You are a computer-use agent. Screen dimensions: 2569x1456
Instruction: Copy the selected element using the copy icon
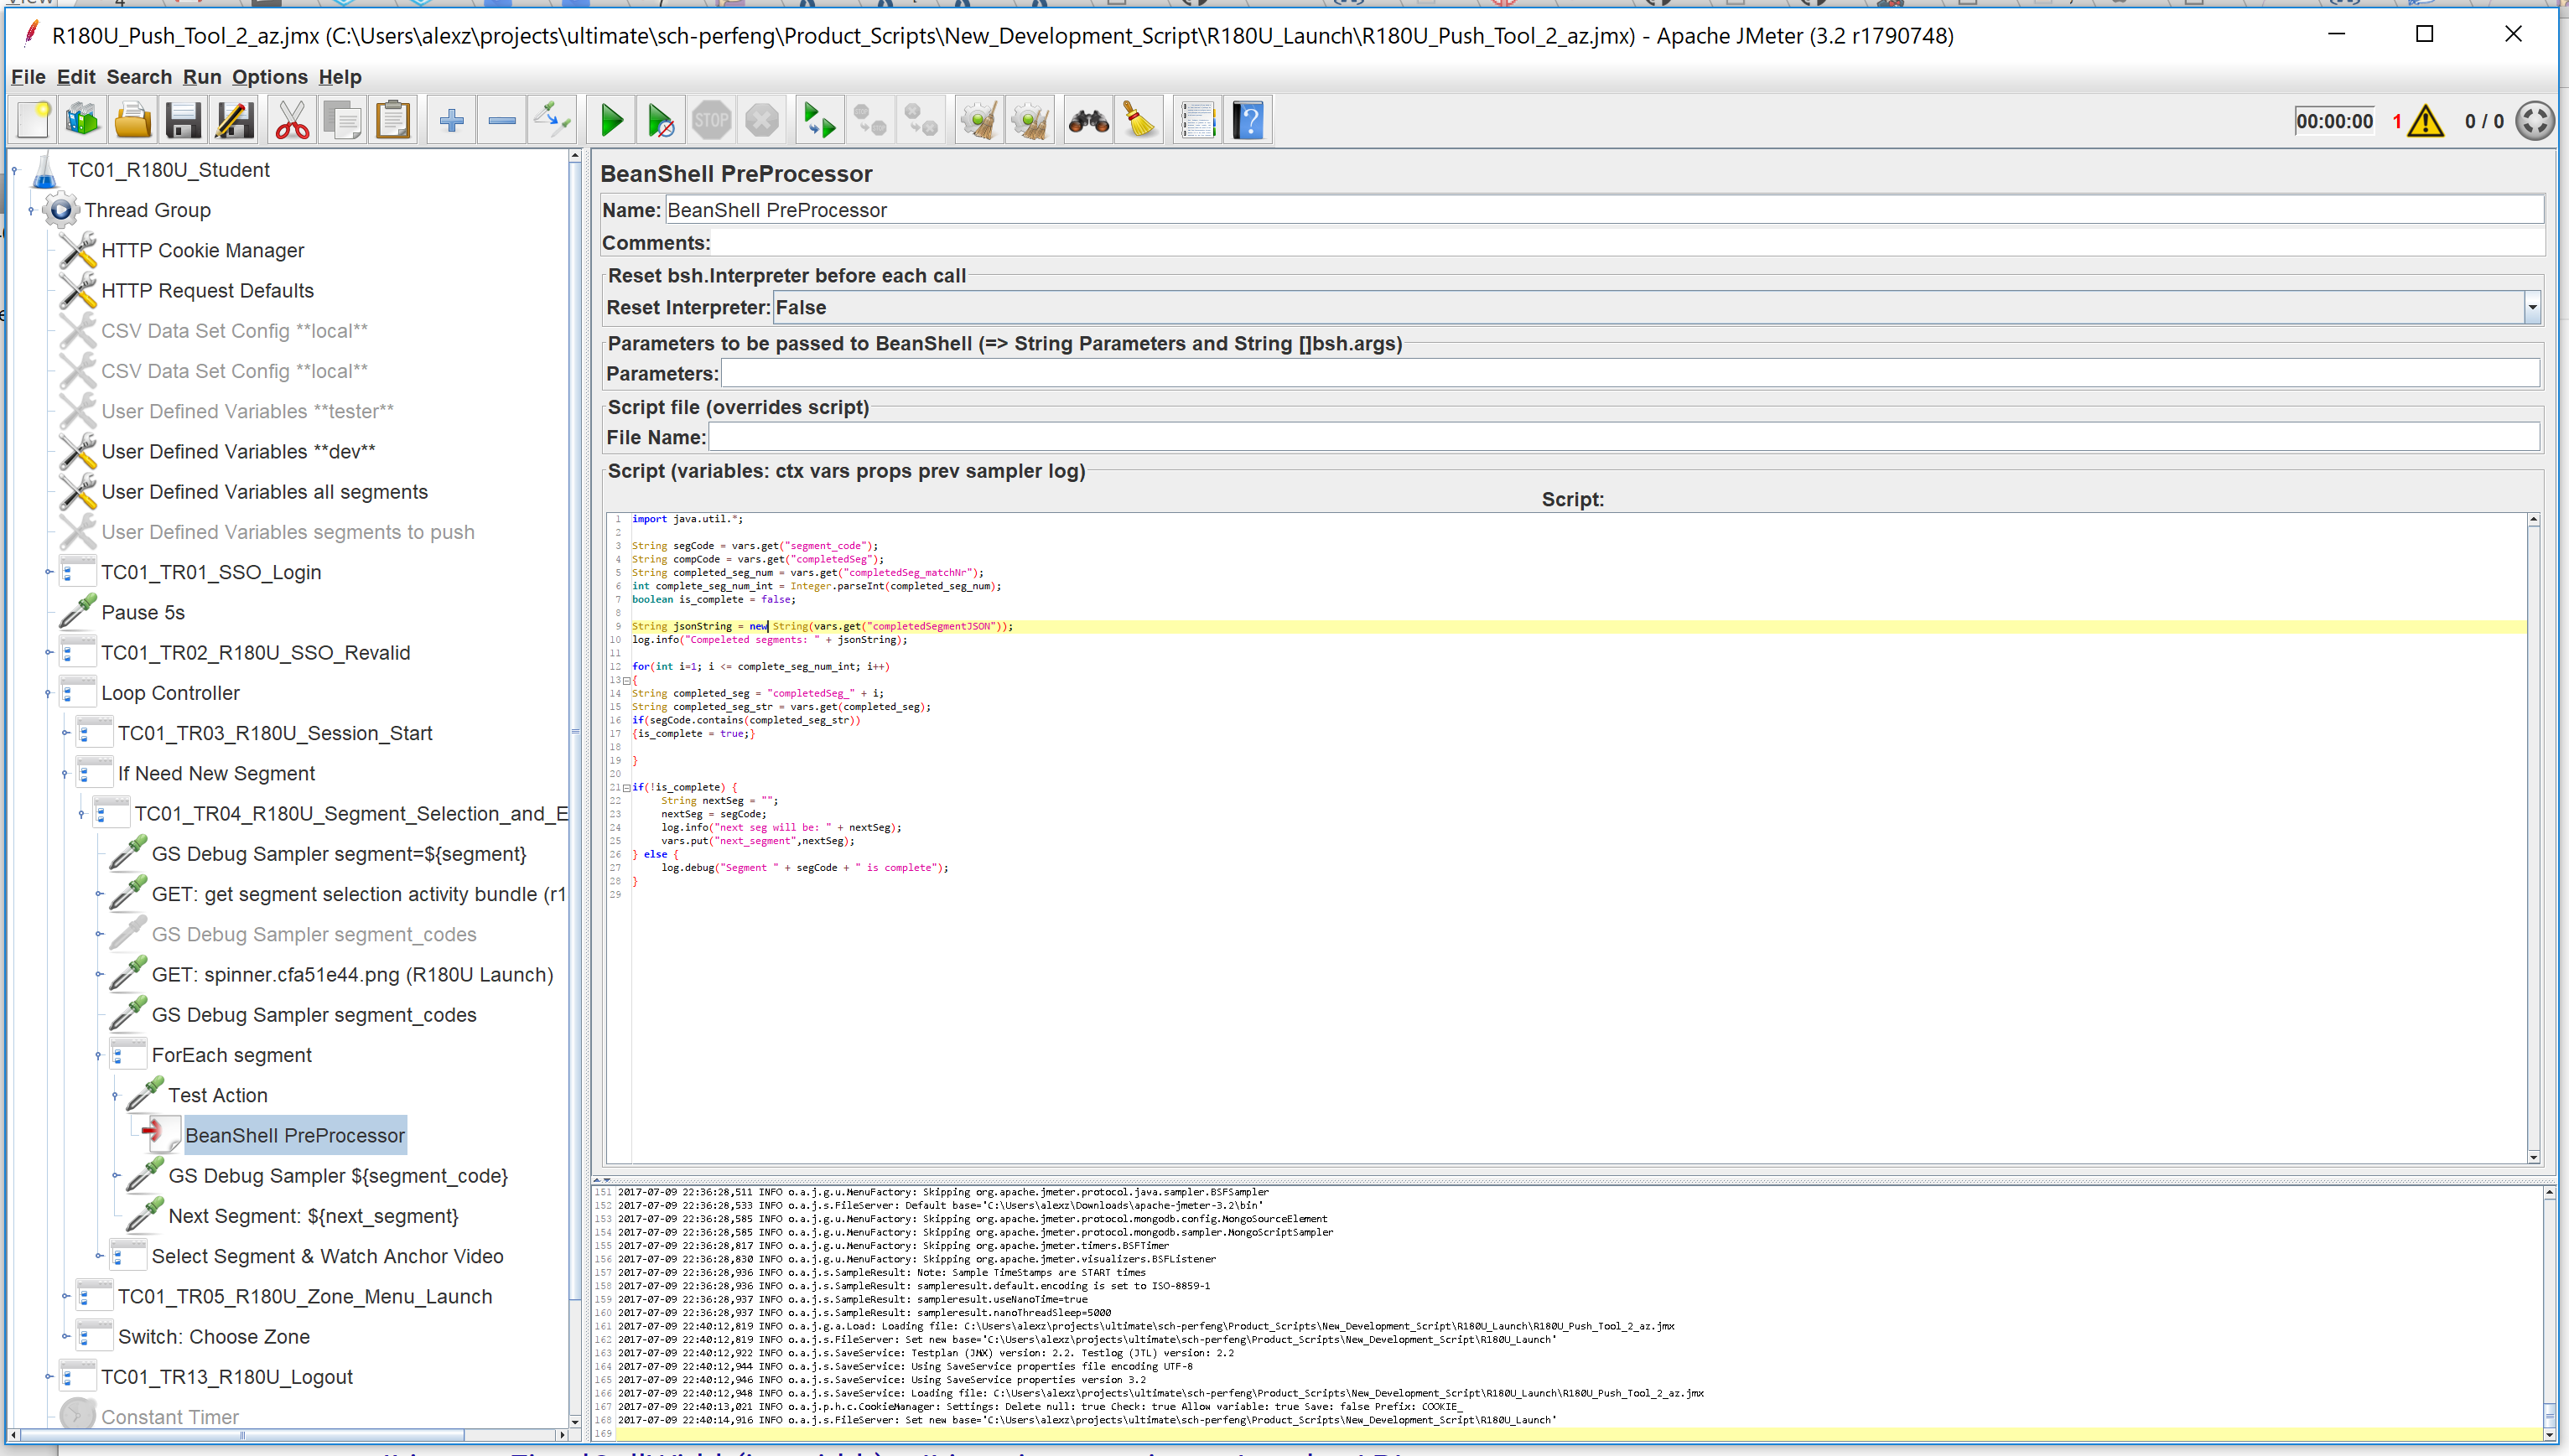342,119
